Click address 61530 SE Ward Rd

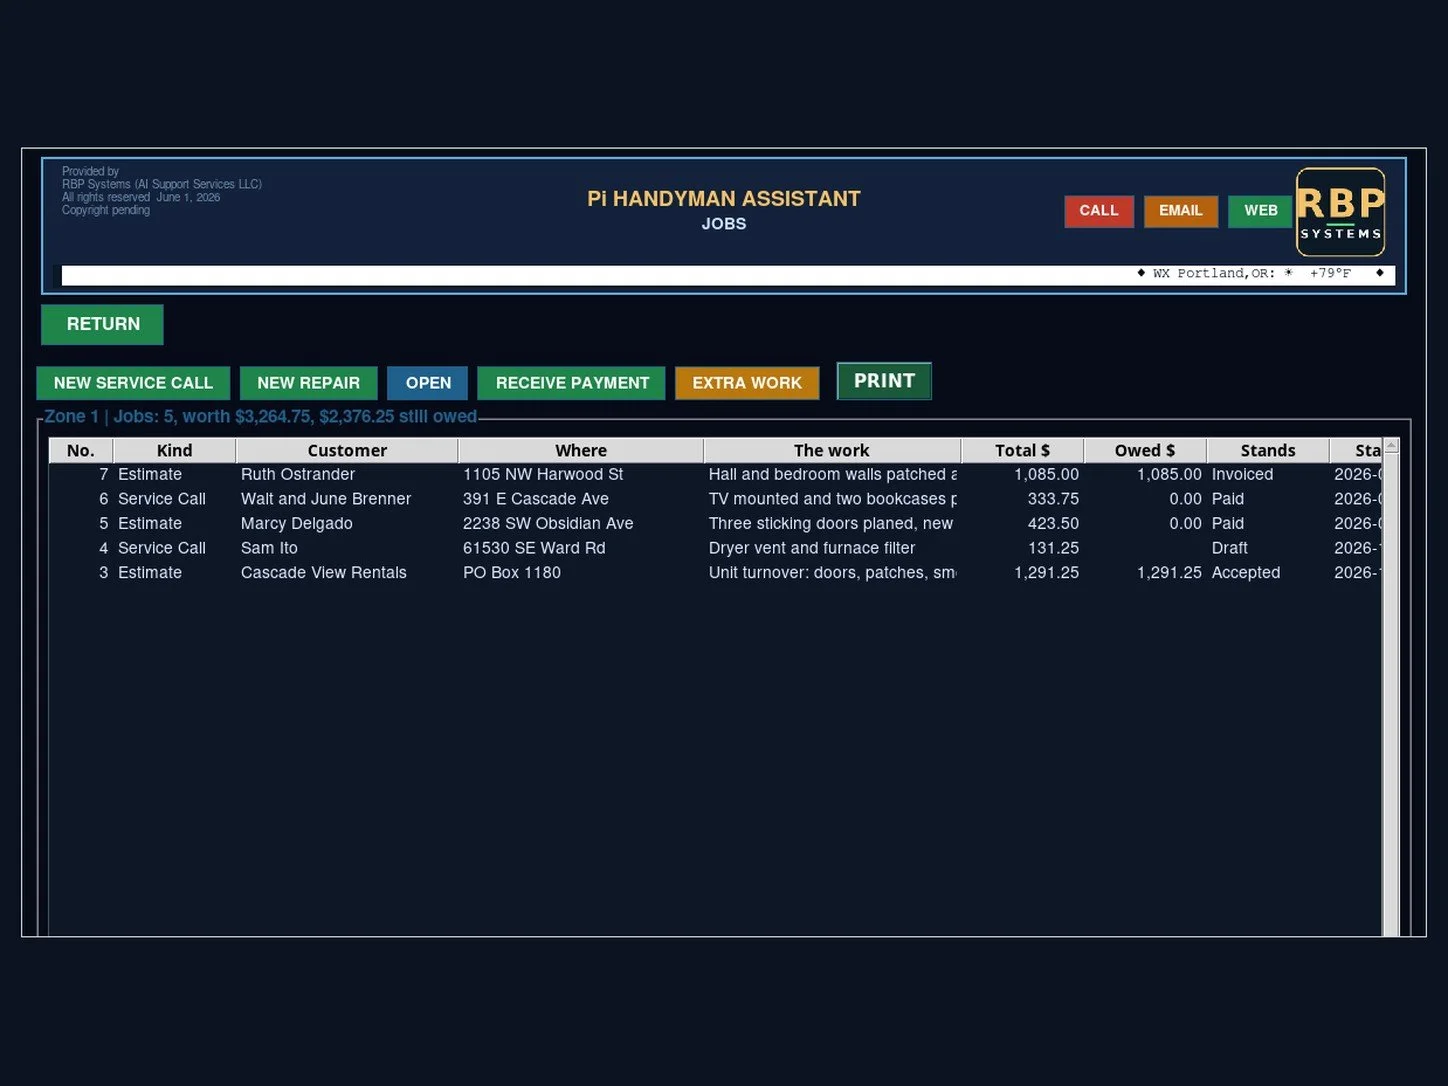pos(534,548)
